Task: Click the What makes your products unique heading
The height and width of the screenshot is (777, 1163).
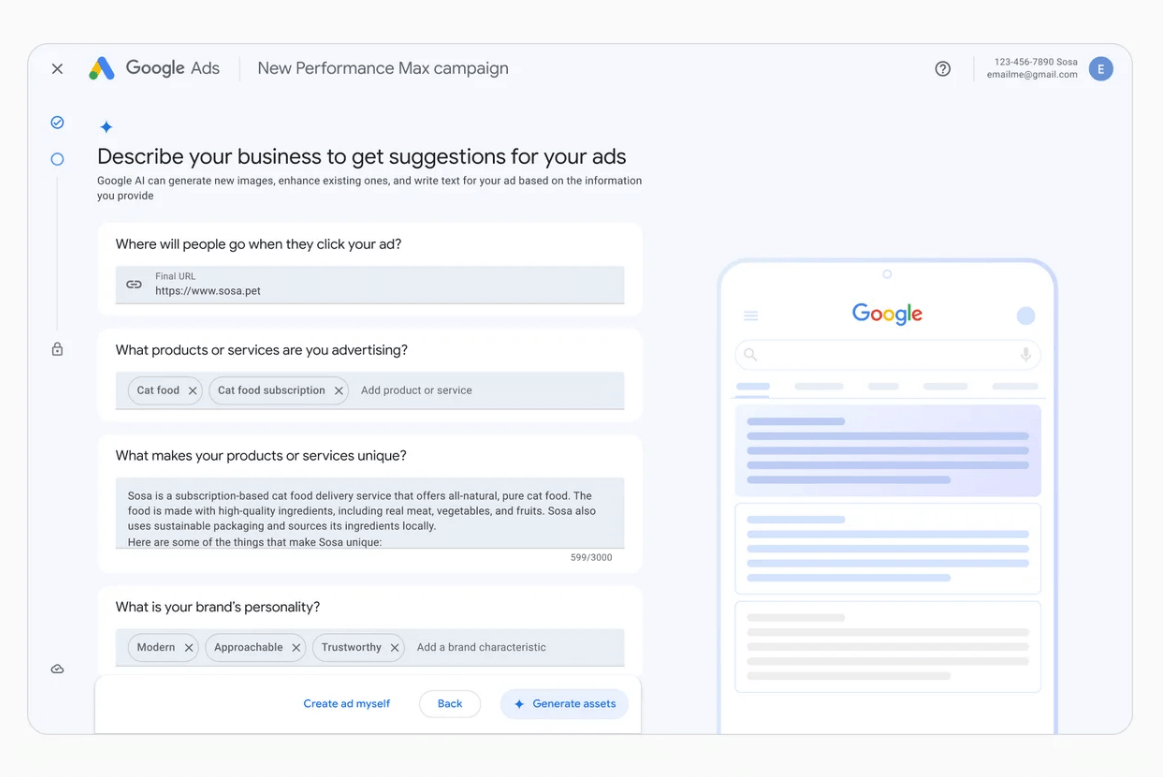Action: [x=260, y=456]
